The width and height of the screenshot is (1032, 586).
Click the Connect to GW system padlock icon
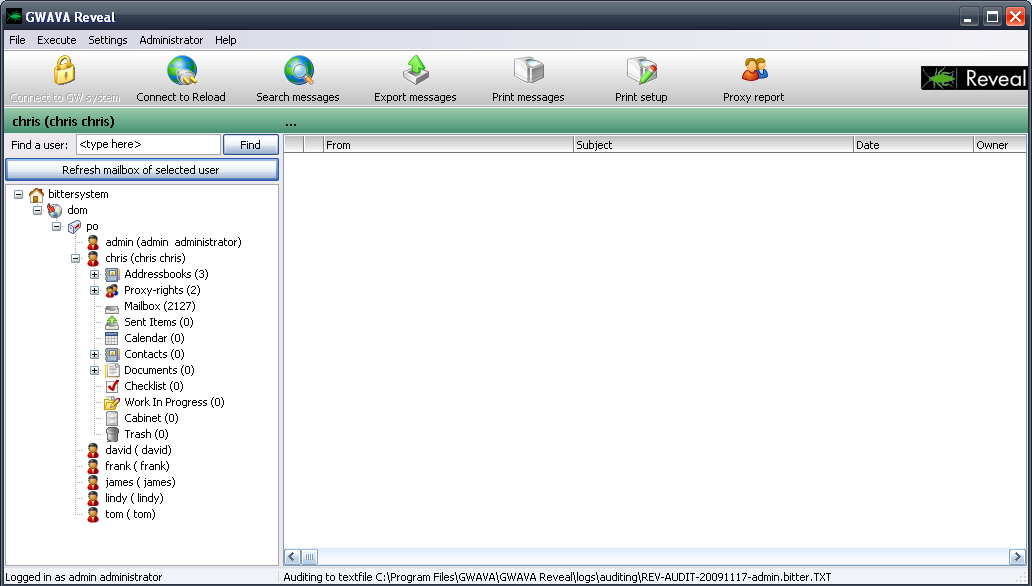[64, 70]
